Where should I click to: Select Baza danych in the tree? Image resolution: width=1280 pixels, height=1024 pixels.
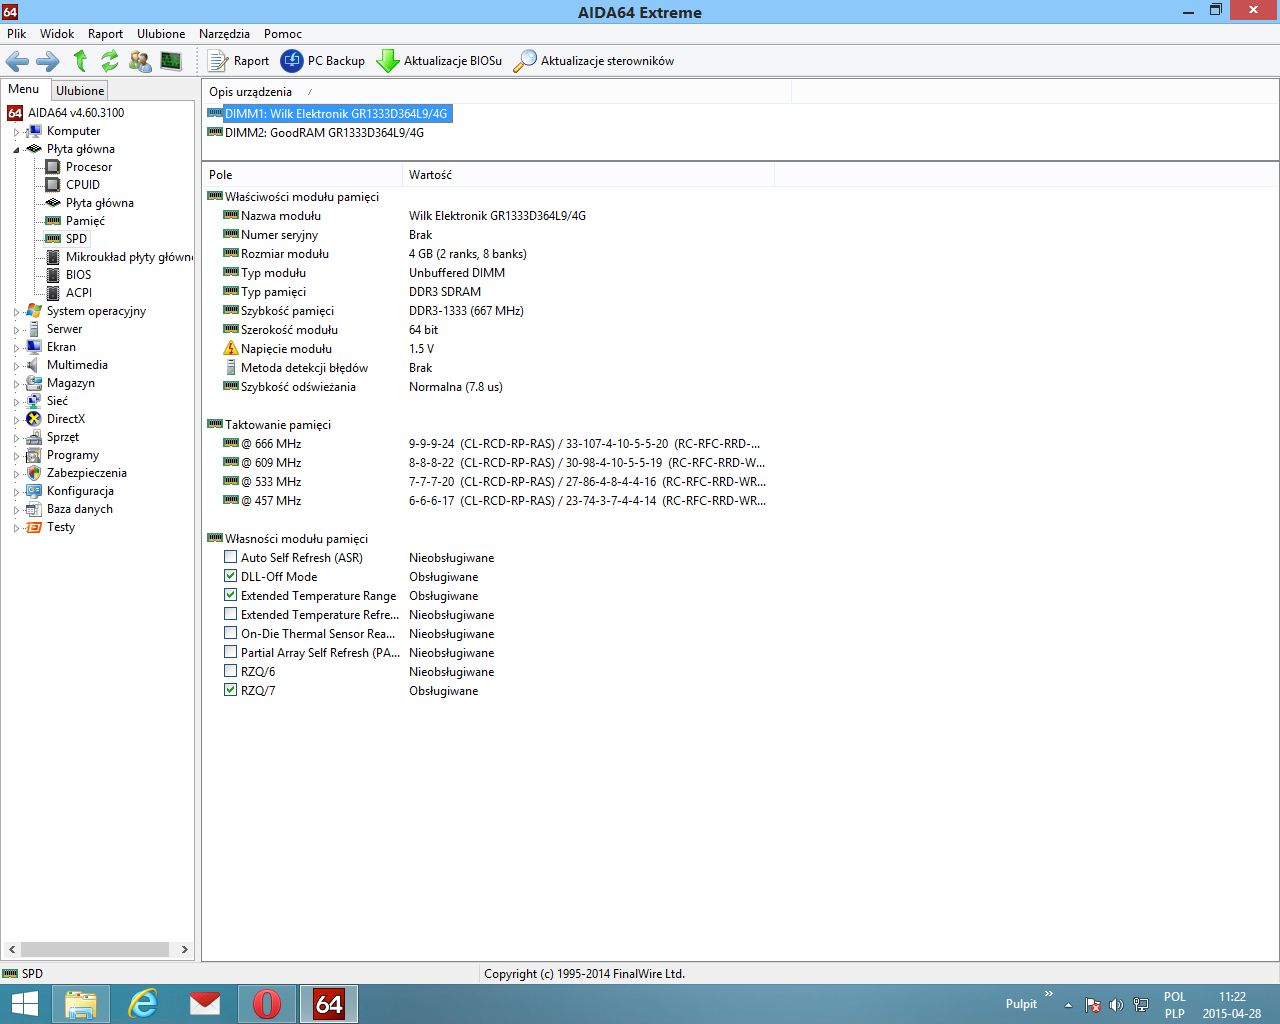coord(80,509)
